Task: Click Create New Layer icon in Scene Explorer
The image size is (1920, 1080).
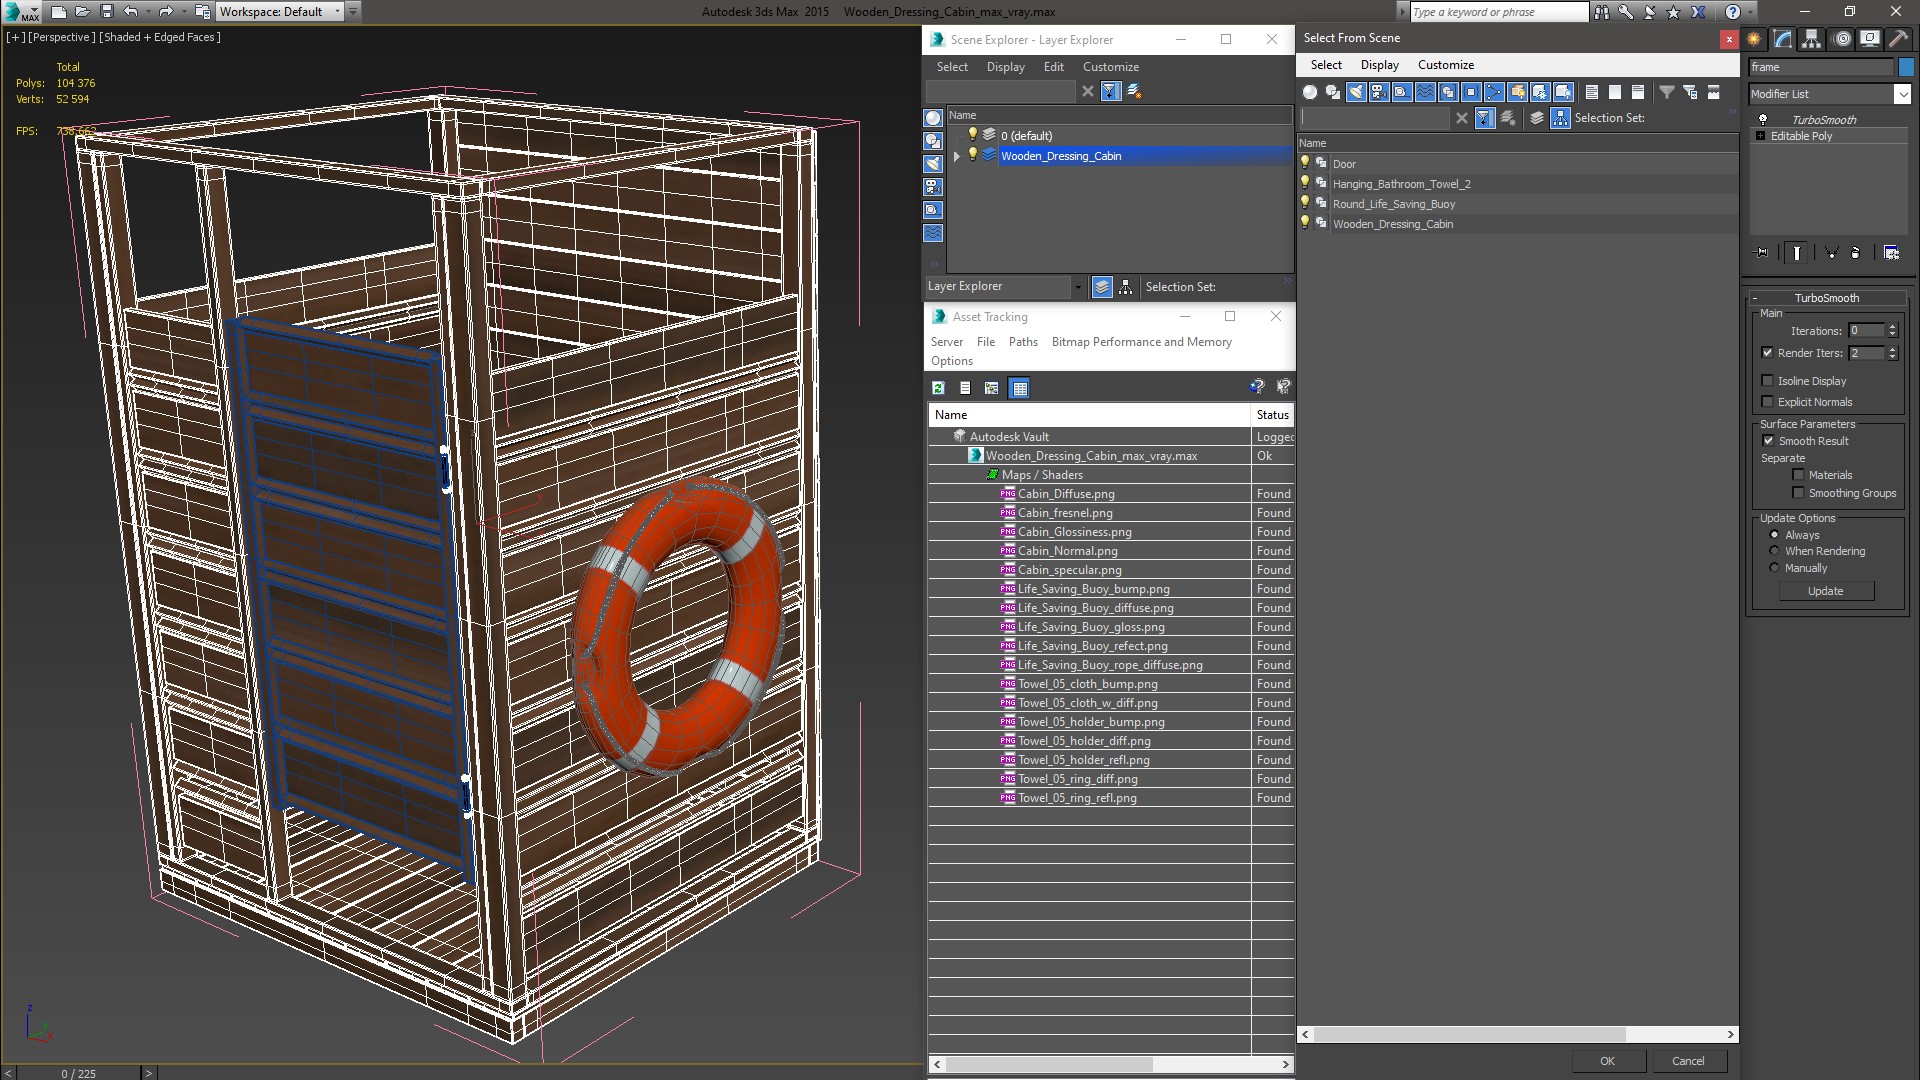Action: [x=1134, y=91]
